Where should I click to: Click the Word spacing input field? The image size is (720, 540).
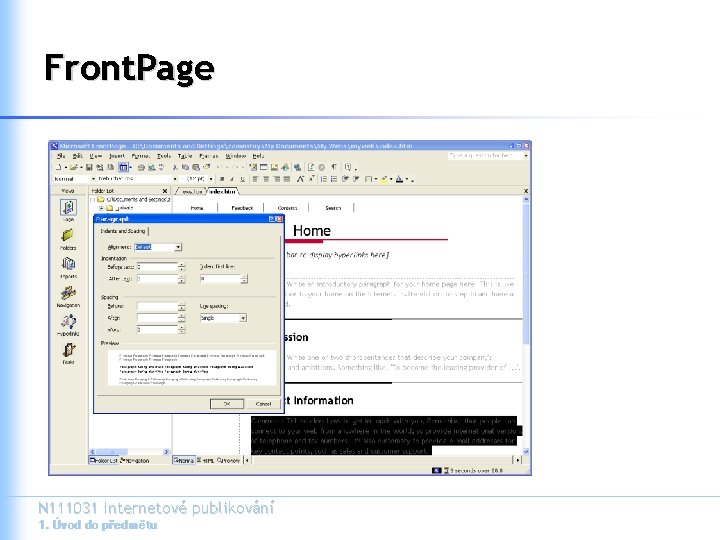157,330
